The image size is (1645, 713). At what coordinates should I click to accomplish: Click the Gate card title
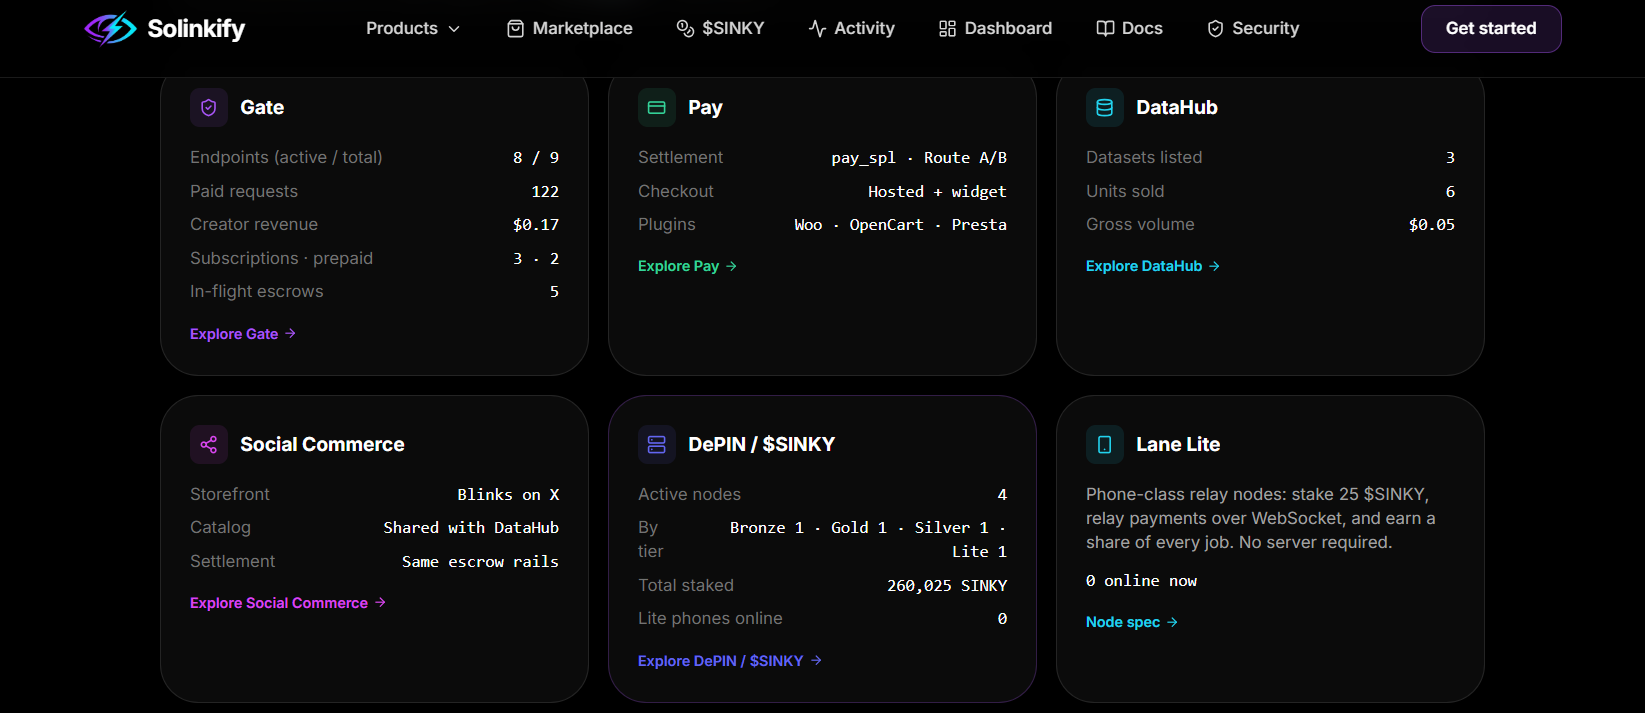tap(262, 108)
